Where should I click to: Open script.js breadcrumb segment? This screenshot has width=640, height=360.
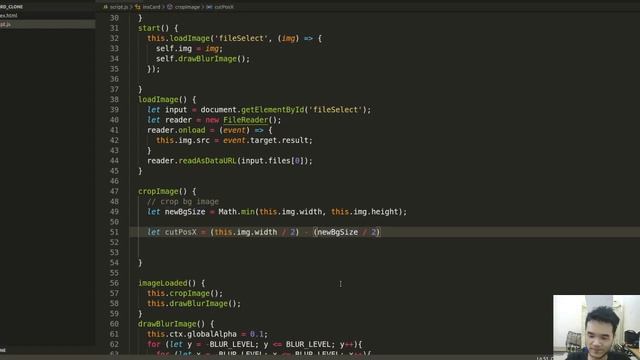[119, 7]
